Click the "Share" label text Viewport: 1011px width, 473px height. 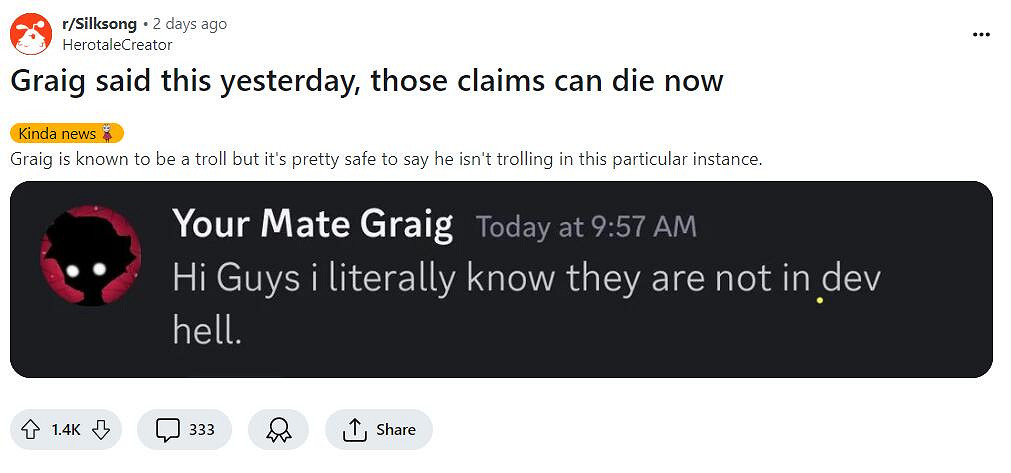396,429
